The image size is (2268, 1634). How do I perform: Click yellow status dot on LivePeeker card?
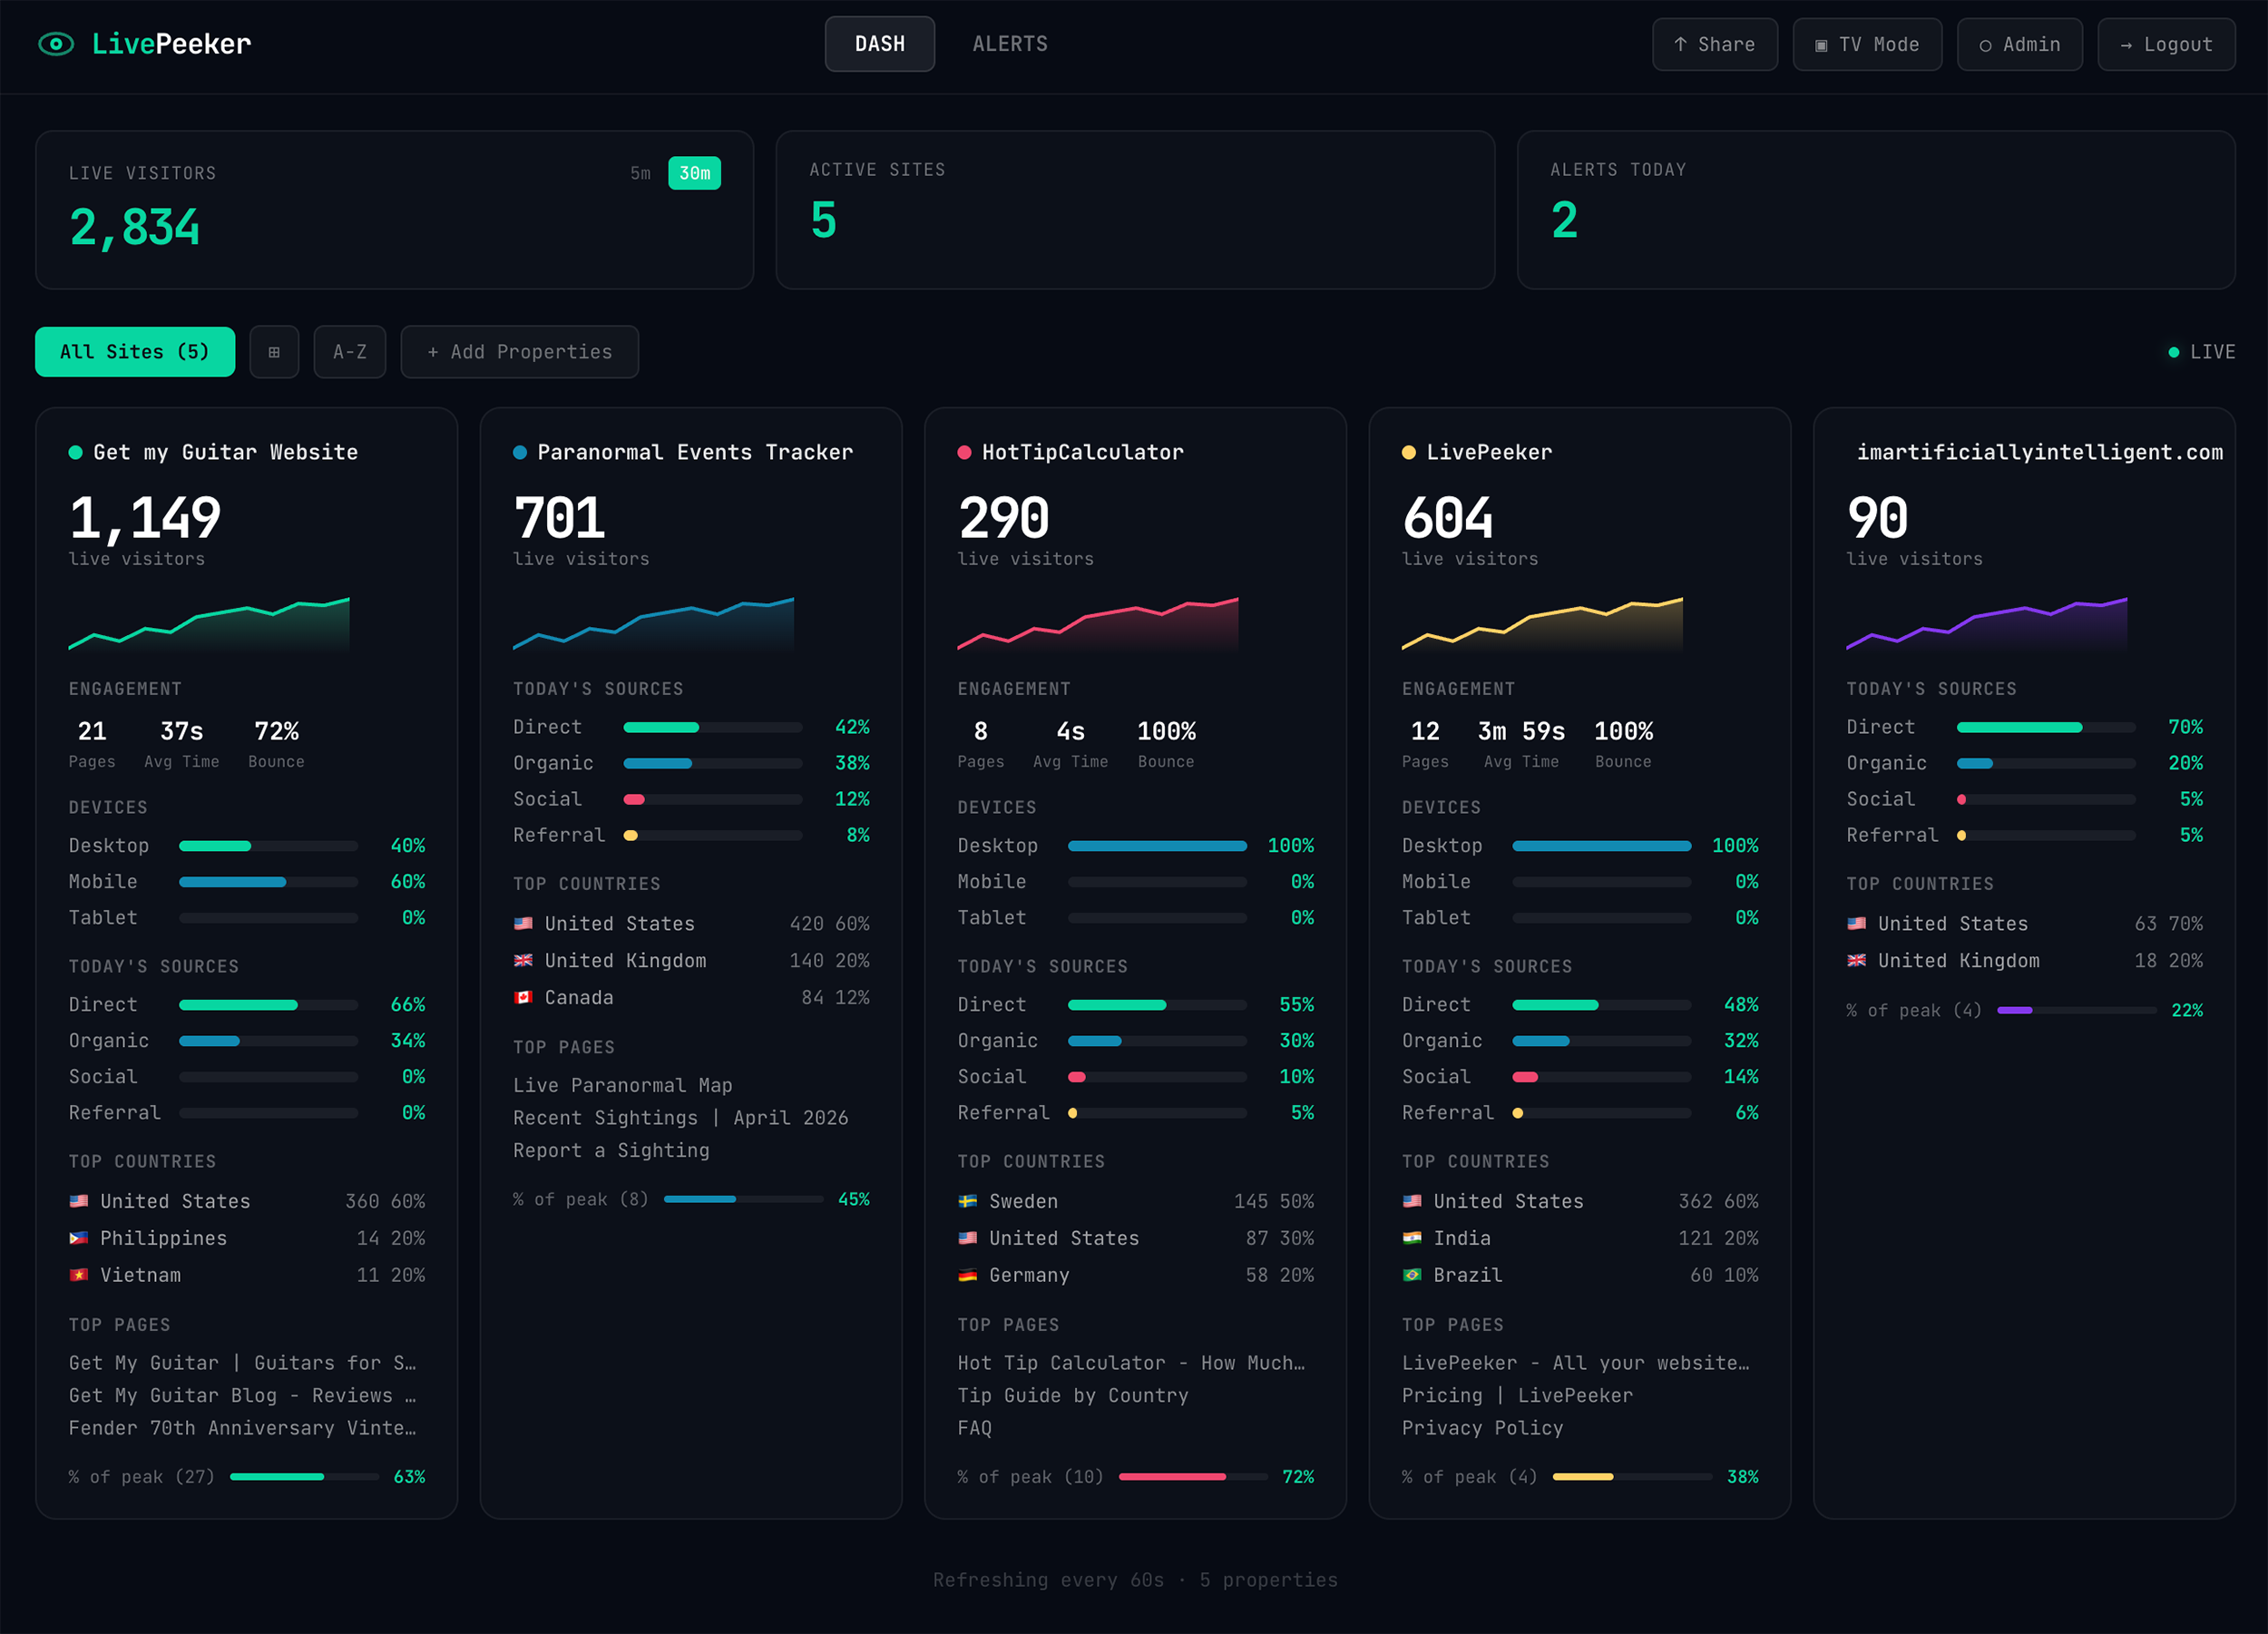[x=1408, y=452]
